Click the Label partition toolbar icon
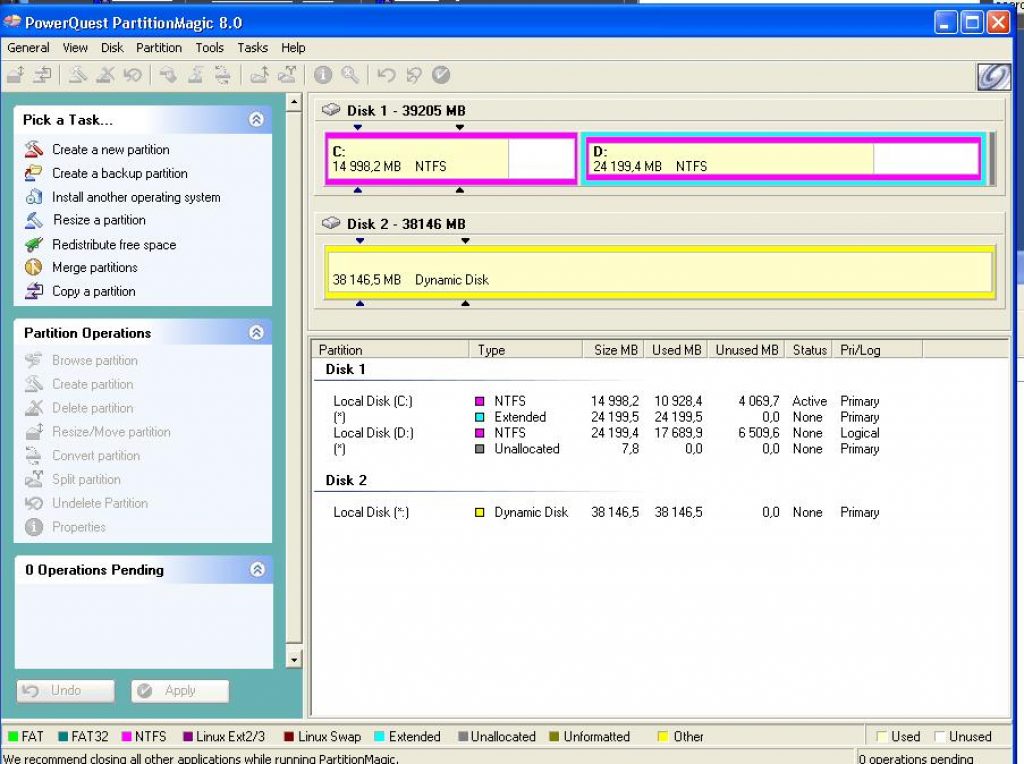 [168, 75]
